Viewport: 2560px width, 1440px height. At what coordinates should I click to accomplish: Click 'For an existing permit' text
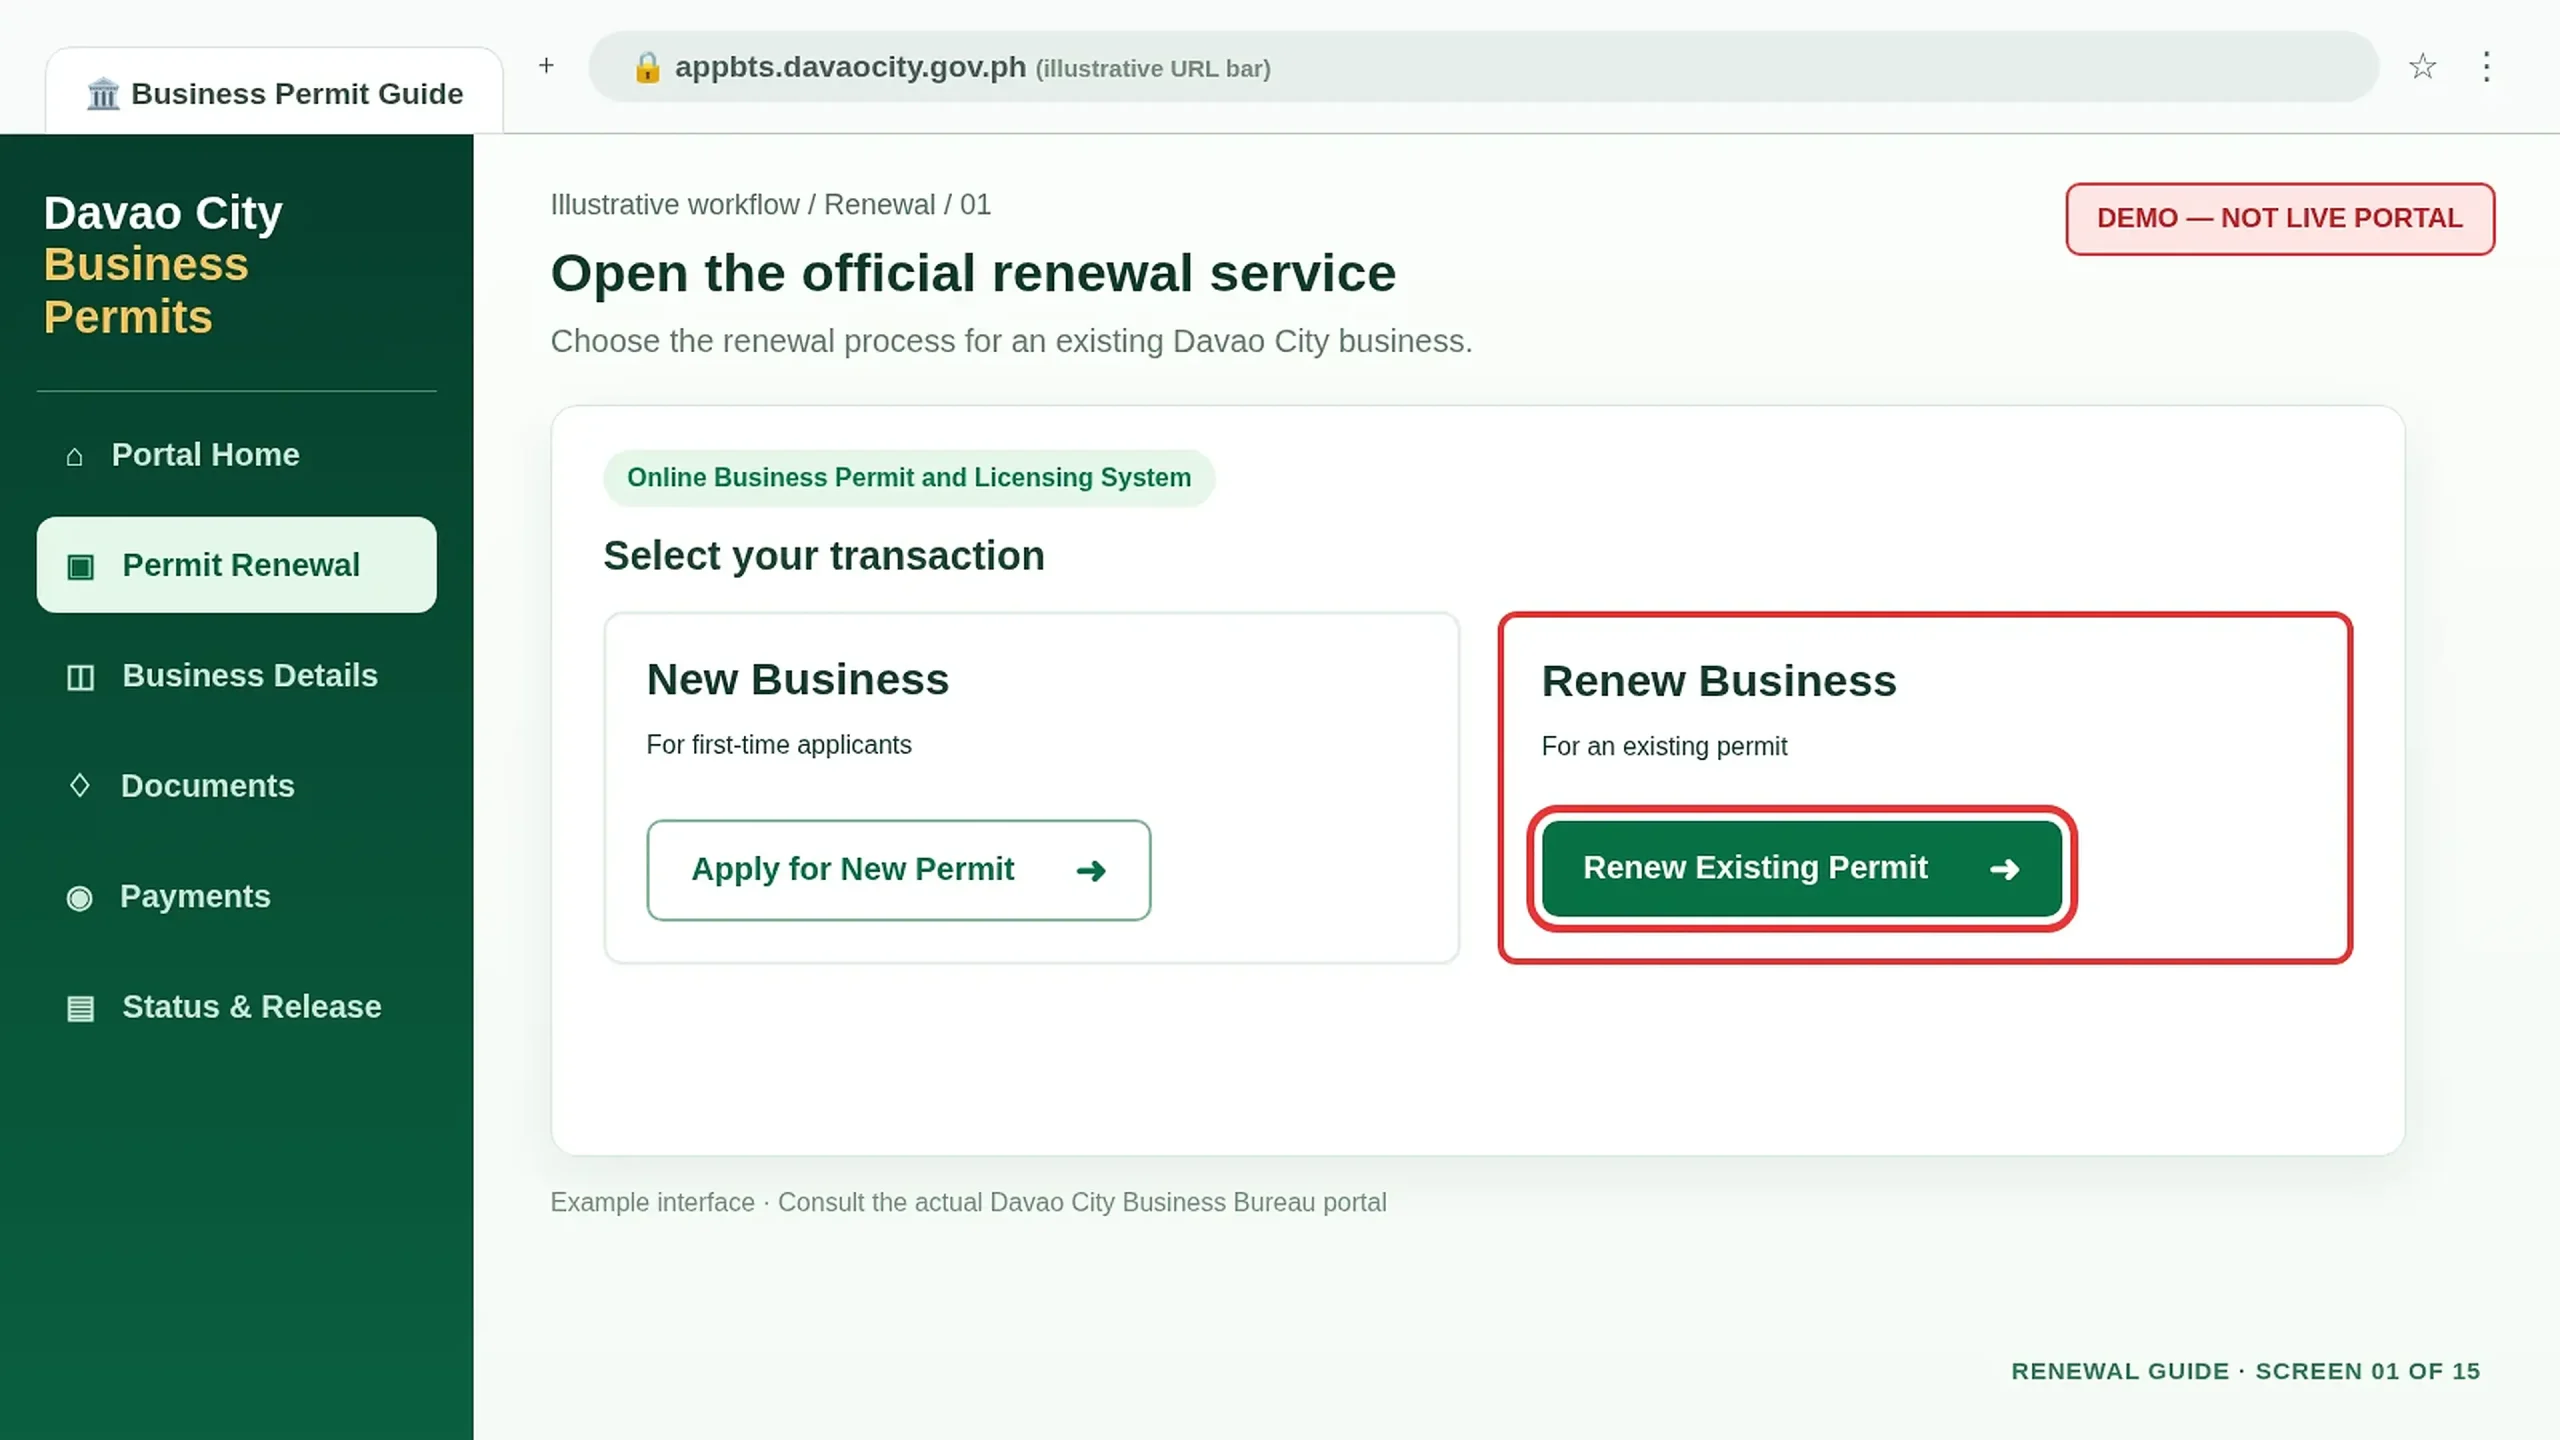[x=1664, y=747]
